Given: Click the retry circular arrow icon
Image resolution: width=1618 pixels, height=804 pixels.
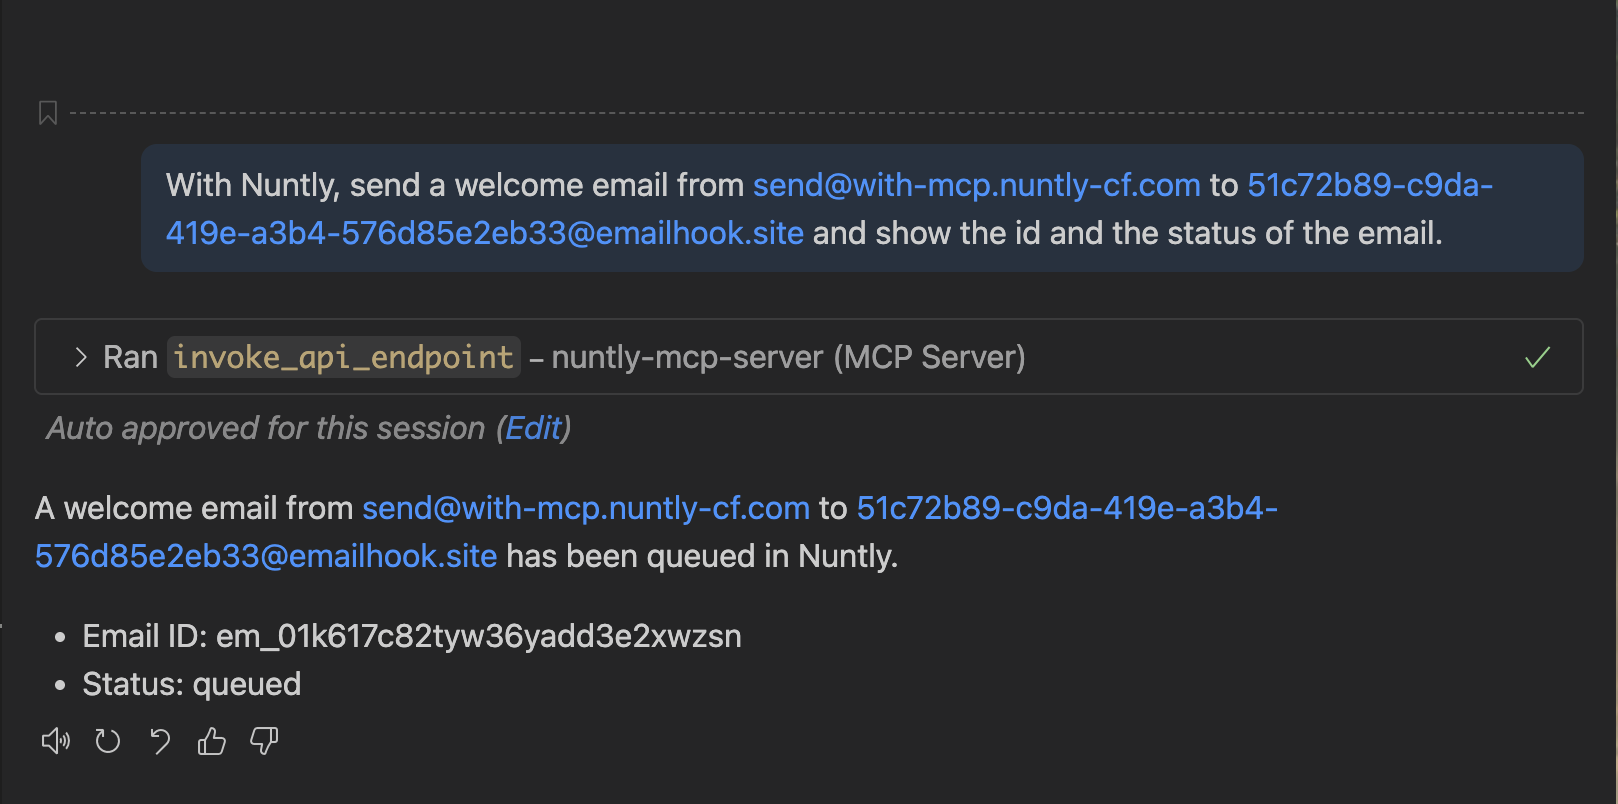Looking at the screenshot, I should point(108,741).
